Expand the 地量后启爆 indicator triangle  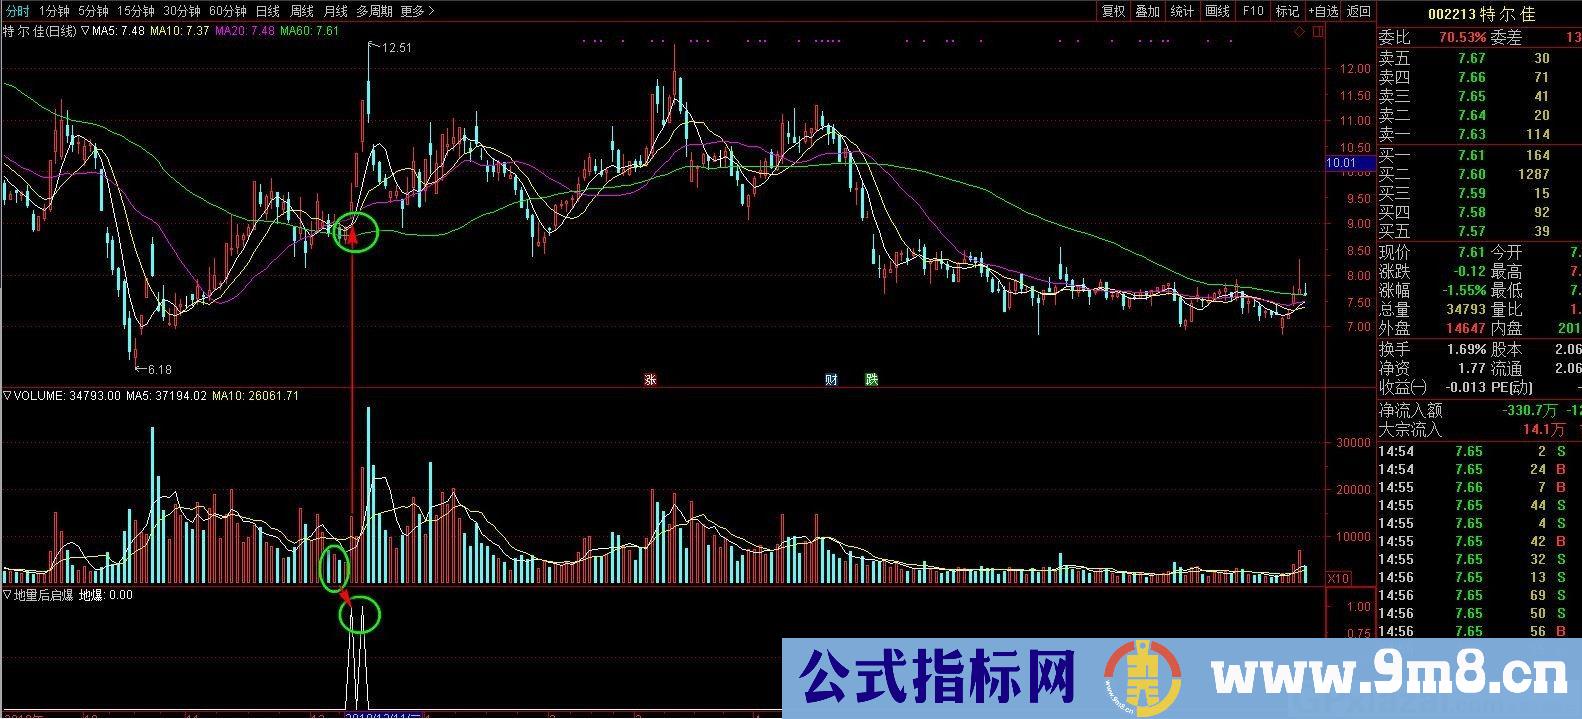8,595
